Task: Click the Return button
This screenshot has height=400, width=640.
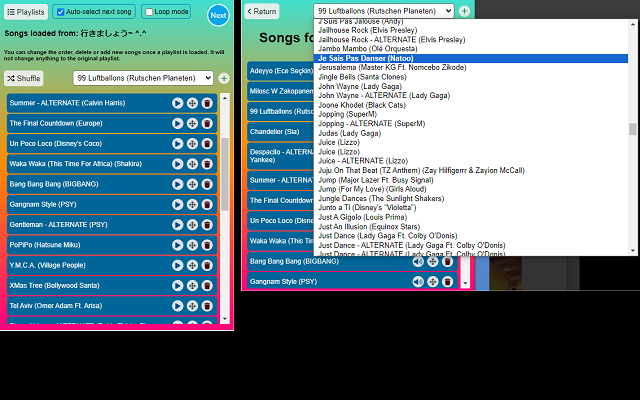Action: click(x=262, y=11)
